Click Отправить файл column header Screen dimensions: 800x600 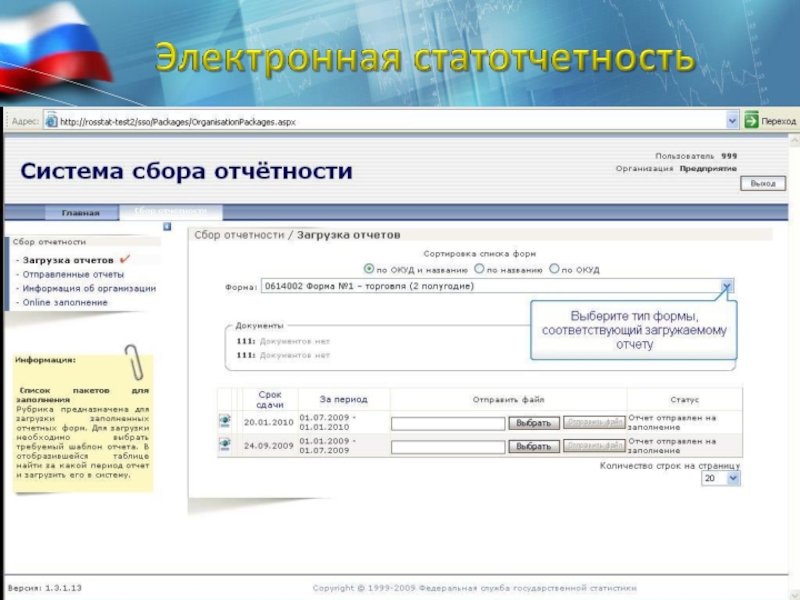[x=508, y=399]
